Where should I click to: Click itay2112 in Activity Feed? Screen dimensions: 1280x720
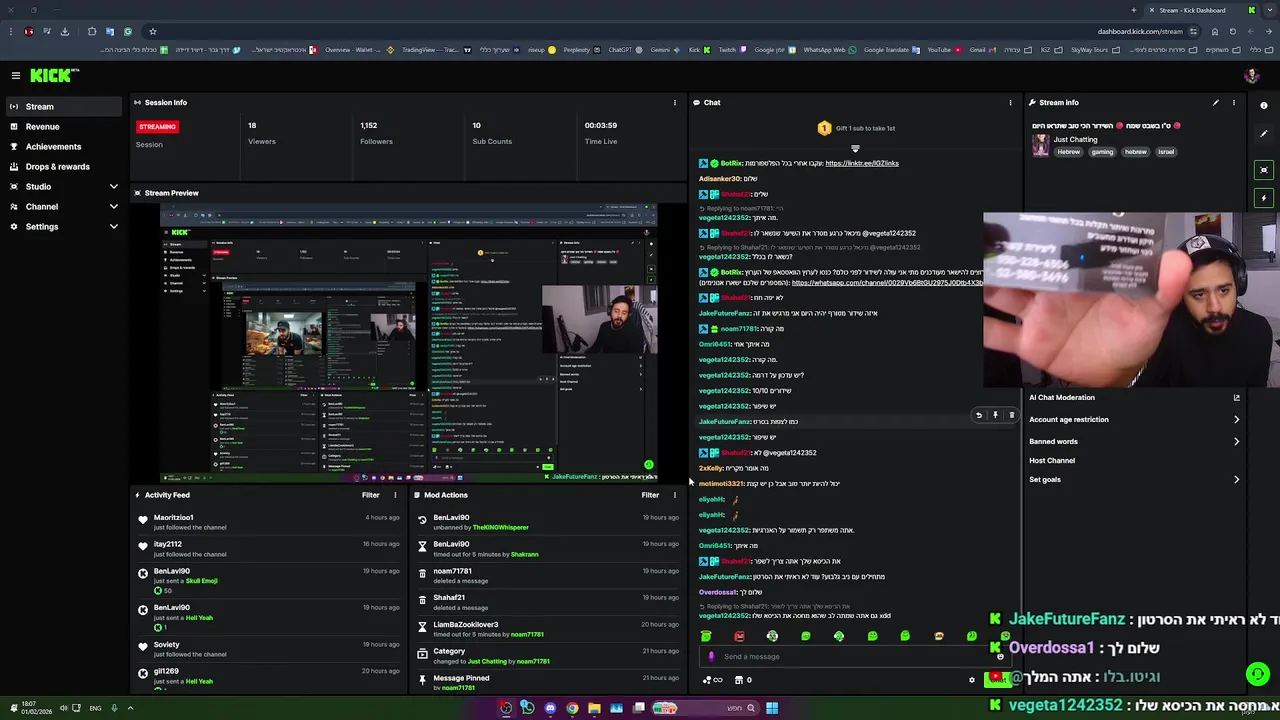(x=168, y=545)
